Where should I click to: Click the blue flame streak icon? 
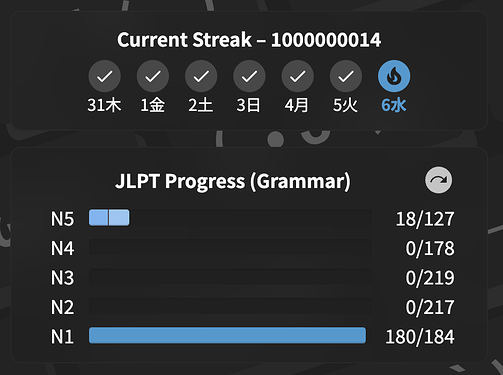point(394,76)
